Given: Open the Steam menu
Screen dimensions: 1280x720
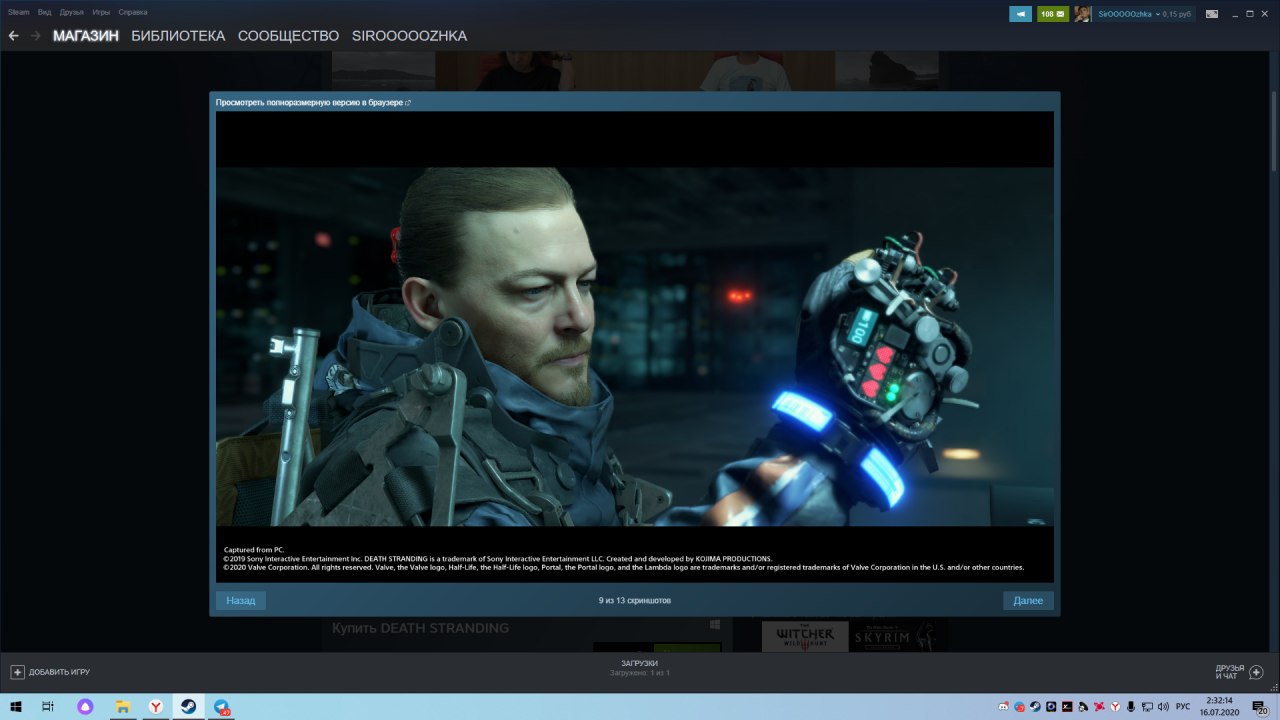Looking at the screenshot, I should [x=19, y=12].
